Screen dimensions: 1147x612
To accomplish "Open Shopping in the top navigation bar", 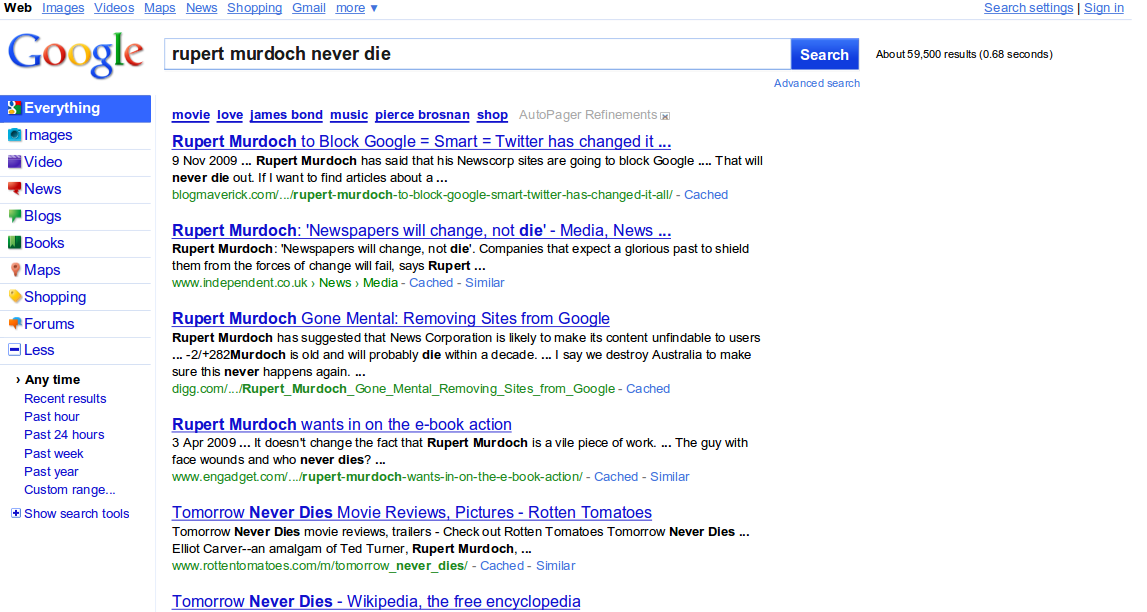I will click(255, 8).
